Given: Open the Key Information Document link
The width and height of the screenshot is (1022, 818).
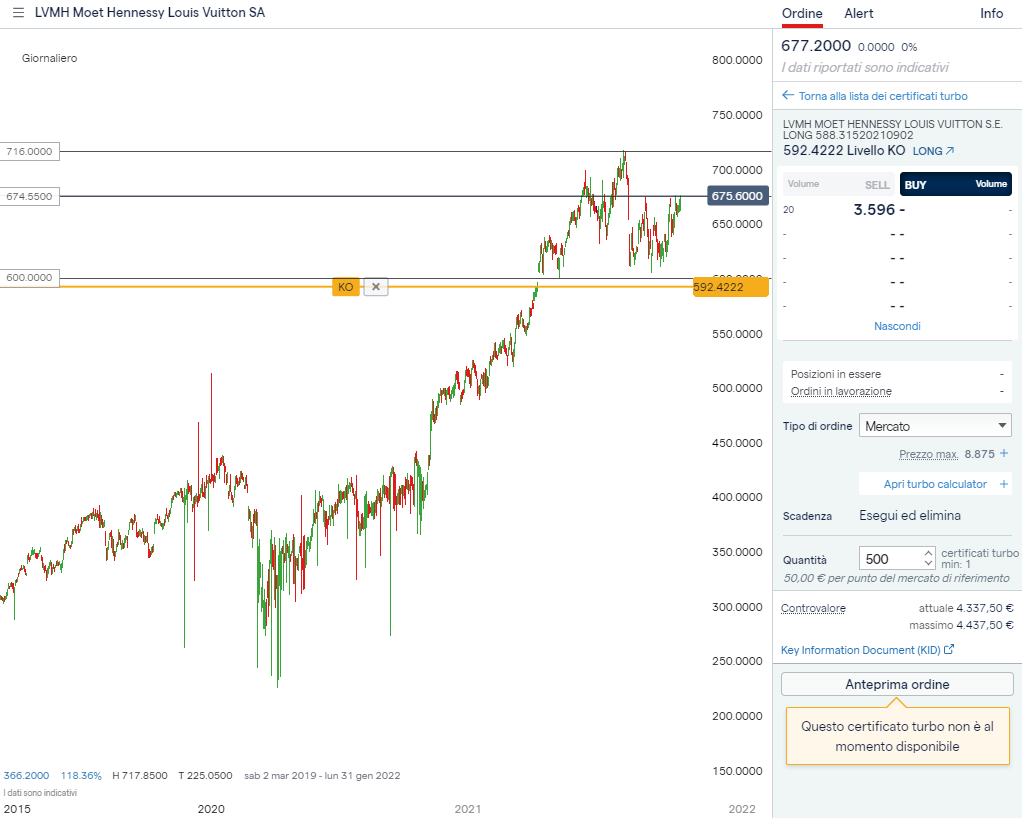Looking at the screenshot, I should tap(867, 650).
